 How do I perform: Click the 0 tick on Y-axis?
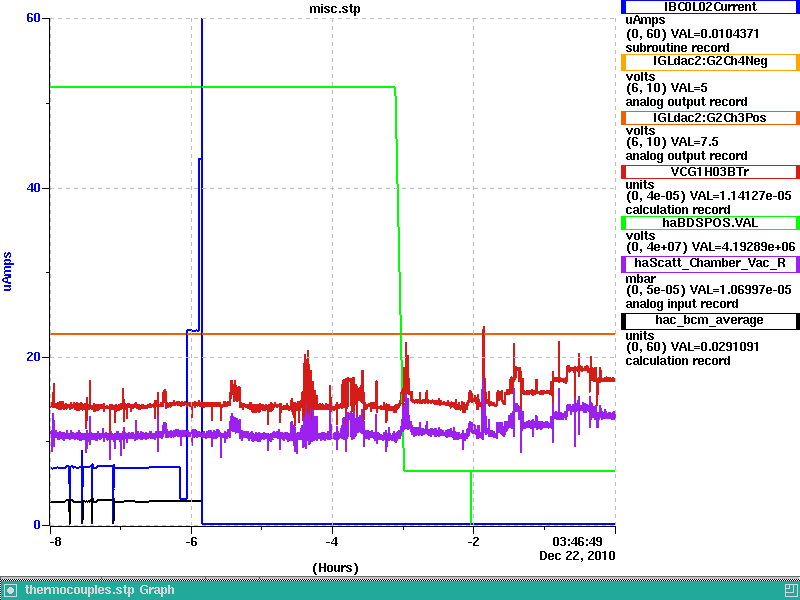coord(37,524)
